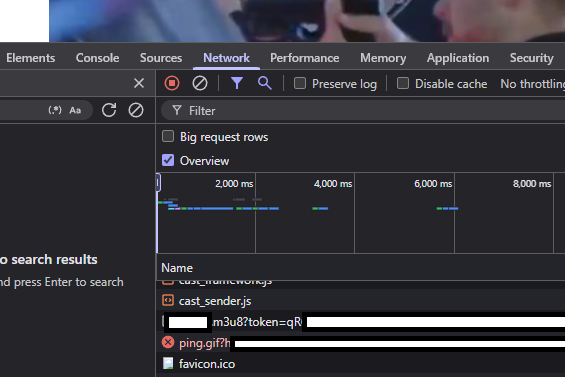Switch to the Console tab

pyautogui.click(x=97, y=58)
